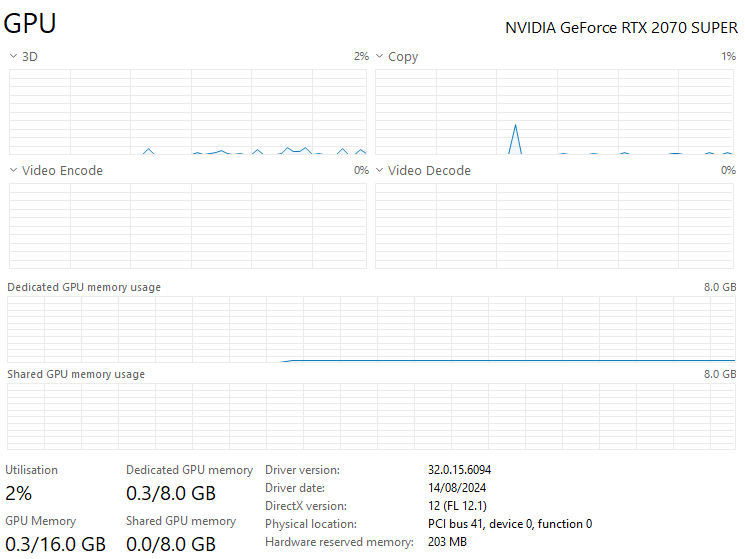
Task: Click the GPU heading title
Action: 30,24
